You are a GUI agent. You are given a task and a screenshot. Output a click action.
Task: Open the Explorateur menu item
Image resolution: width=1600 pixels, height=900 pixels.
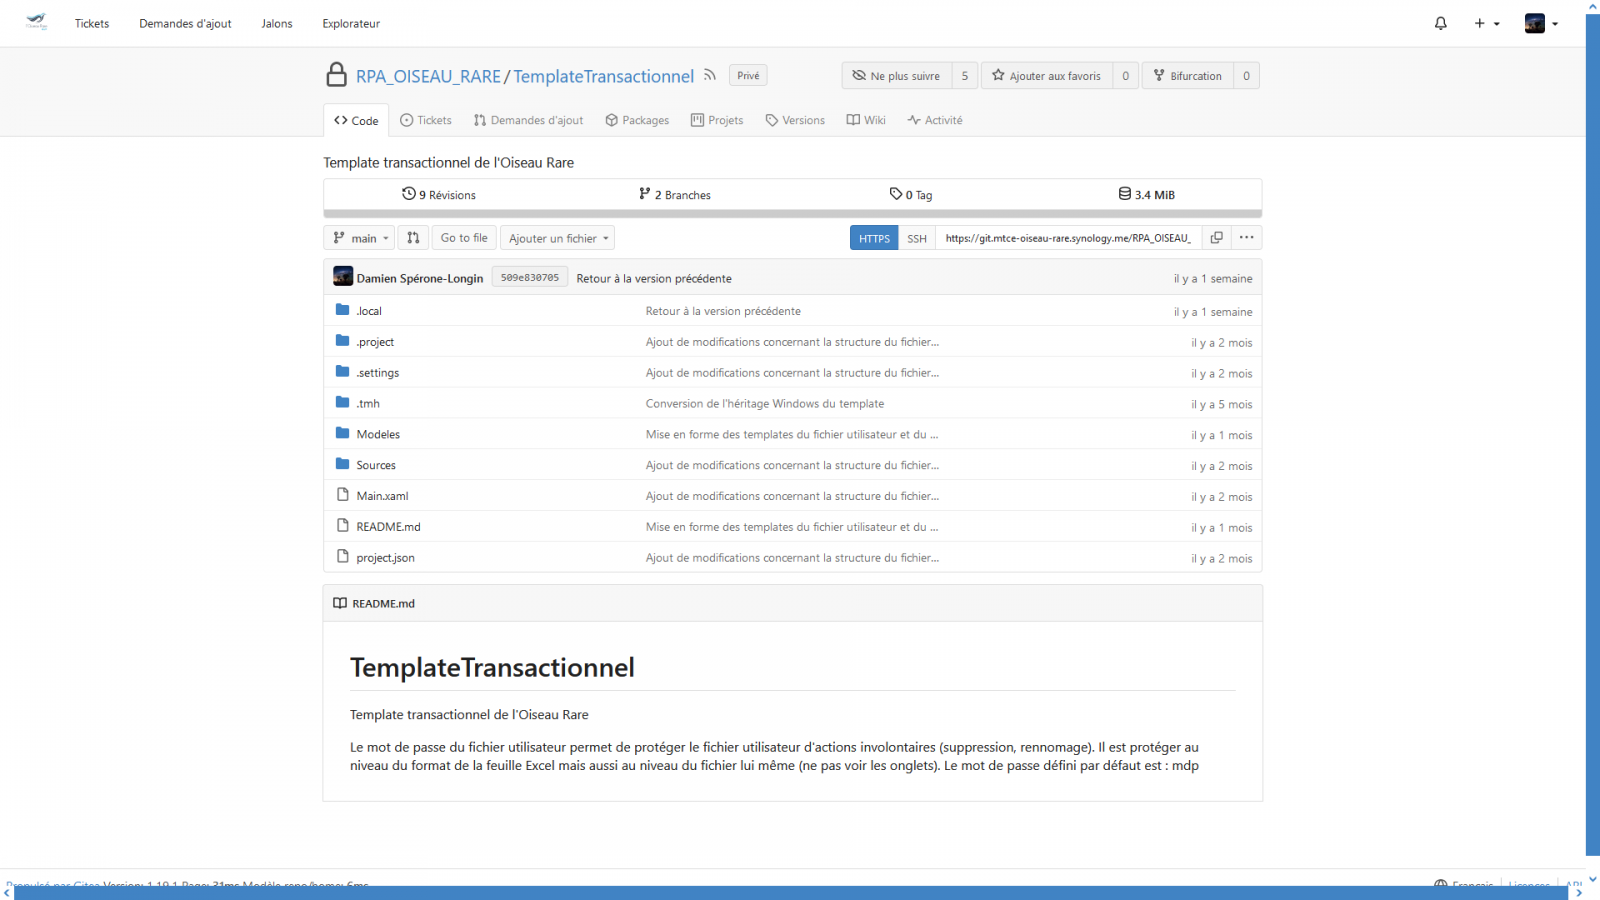pyautogui.click(x=351, y=23)
